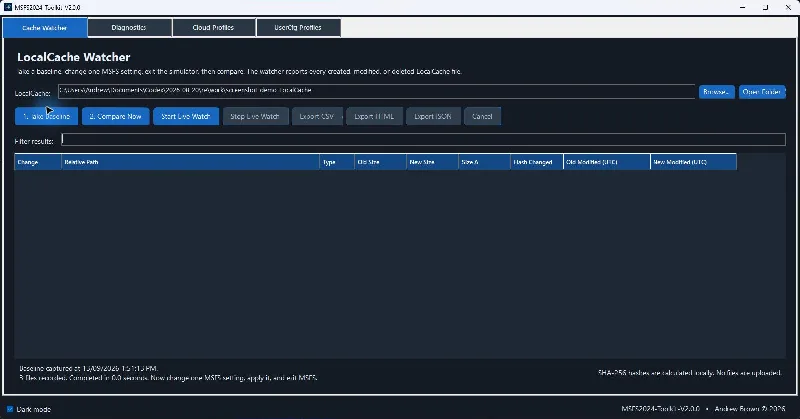
Task: Open the Diagnostics tab
Action: click(x=129, y=28)
